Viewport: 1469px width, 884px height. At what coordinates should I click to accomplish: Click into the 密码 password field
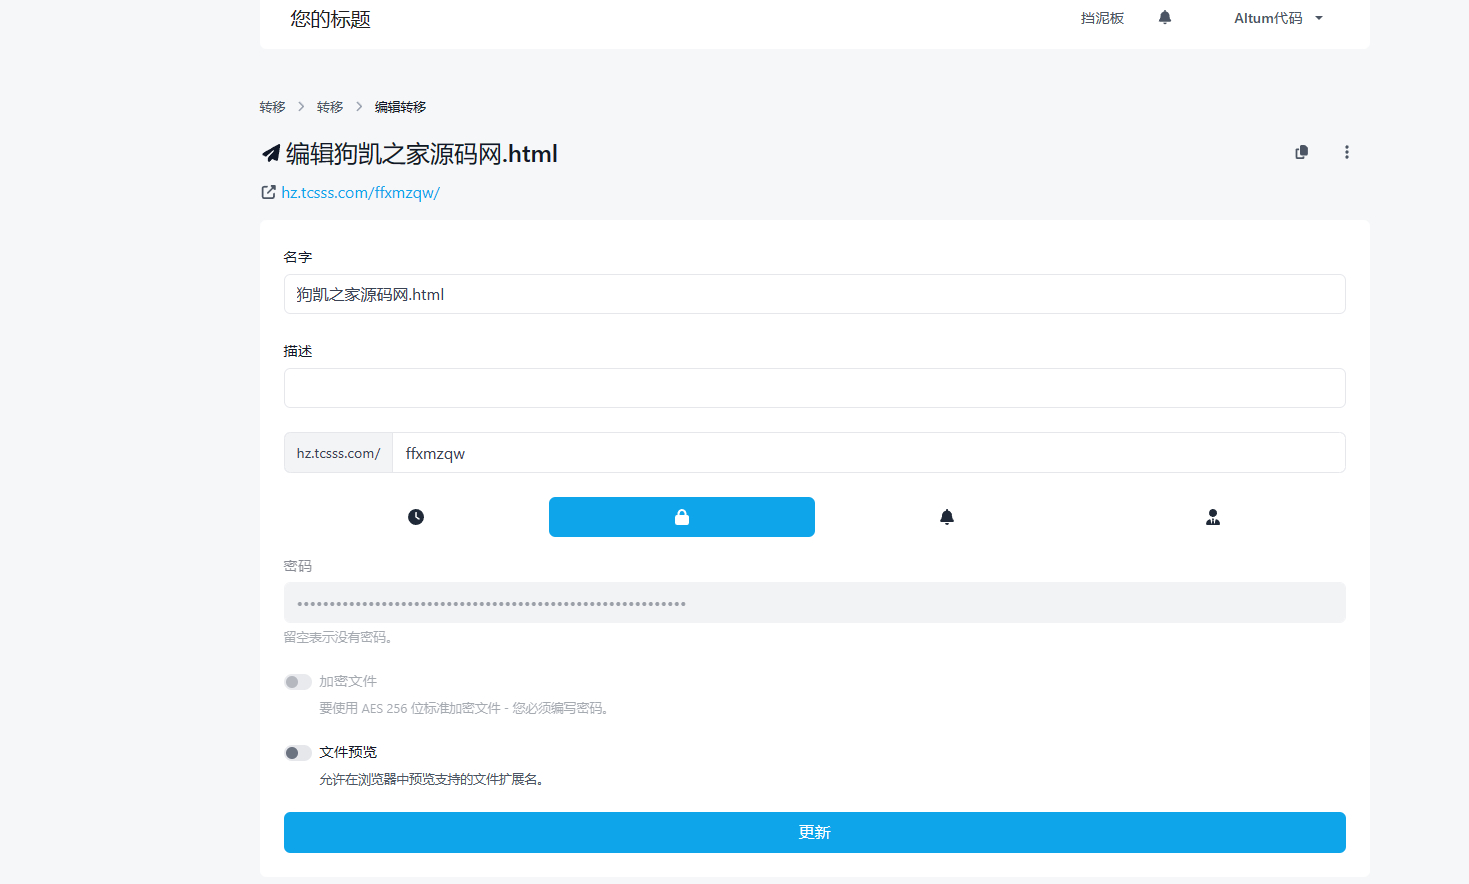point(815,603)
